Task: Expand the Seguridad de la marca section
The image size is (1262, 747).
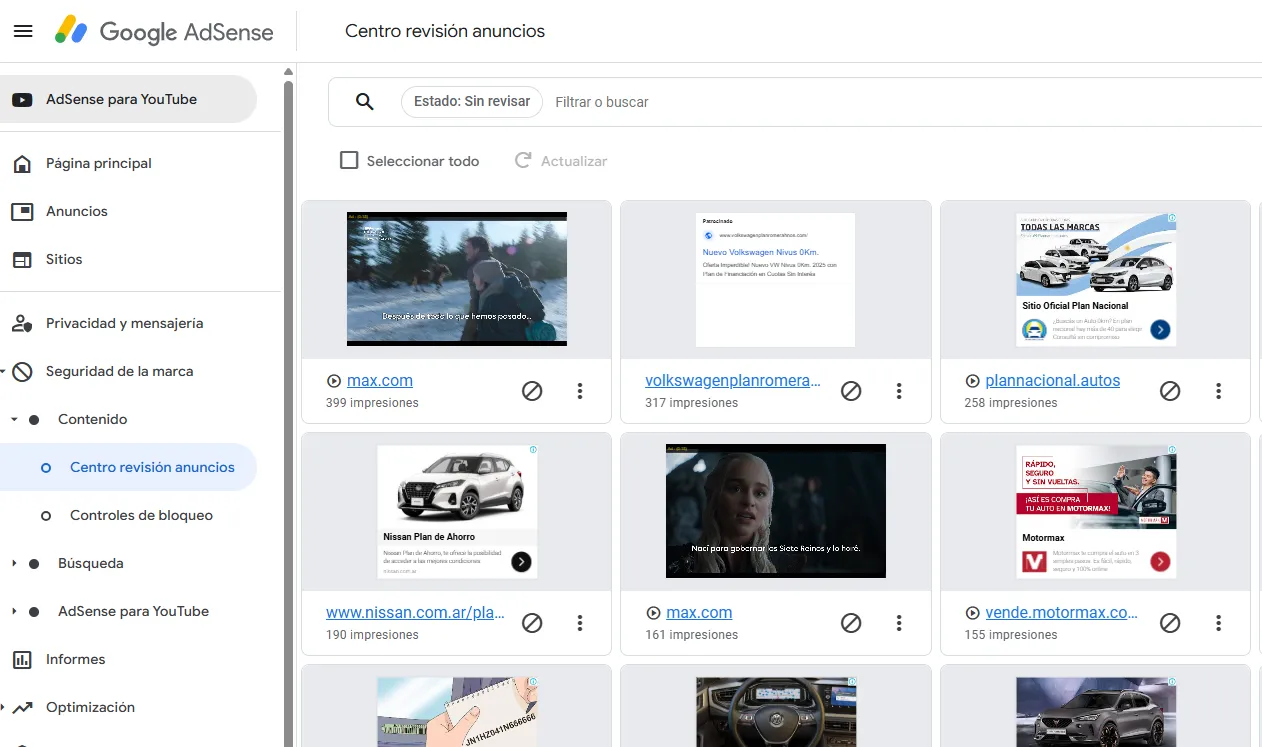Action: 6,371
